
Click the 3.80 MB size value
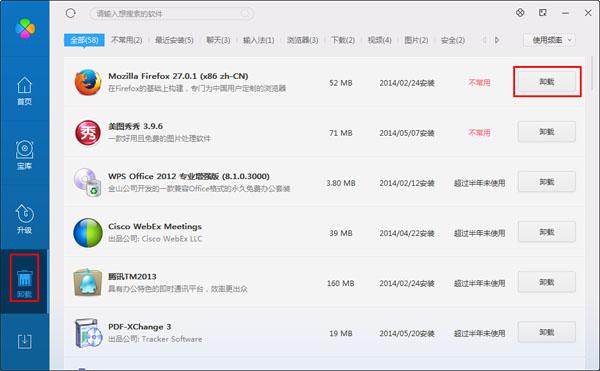[341, 183]
